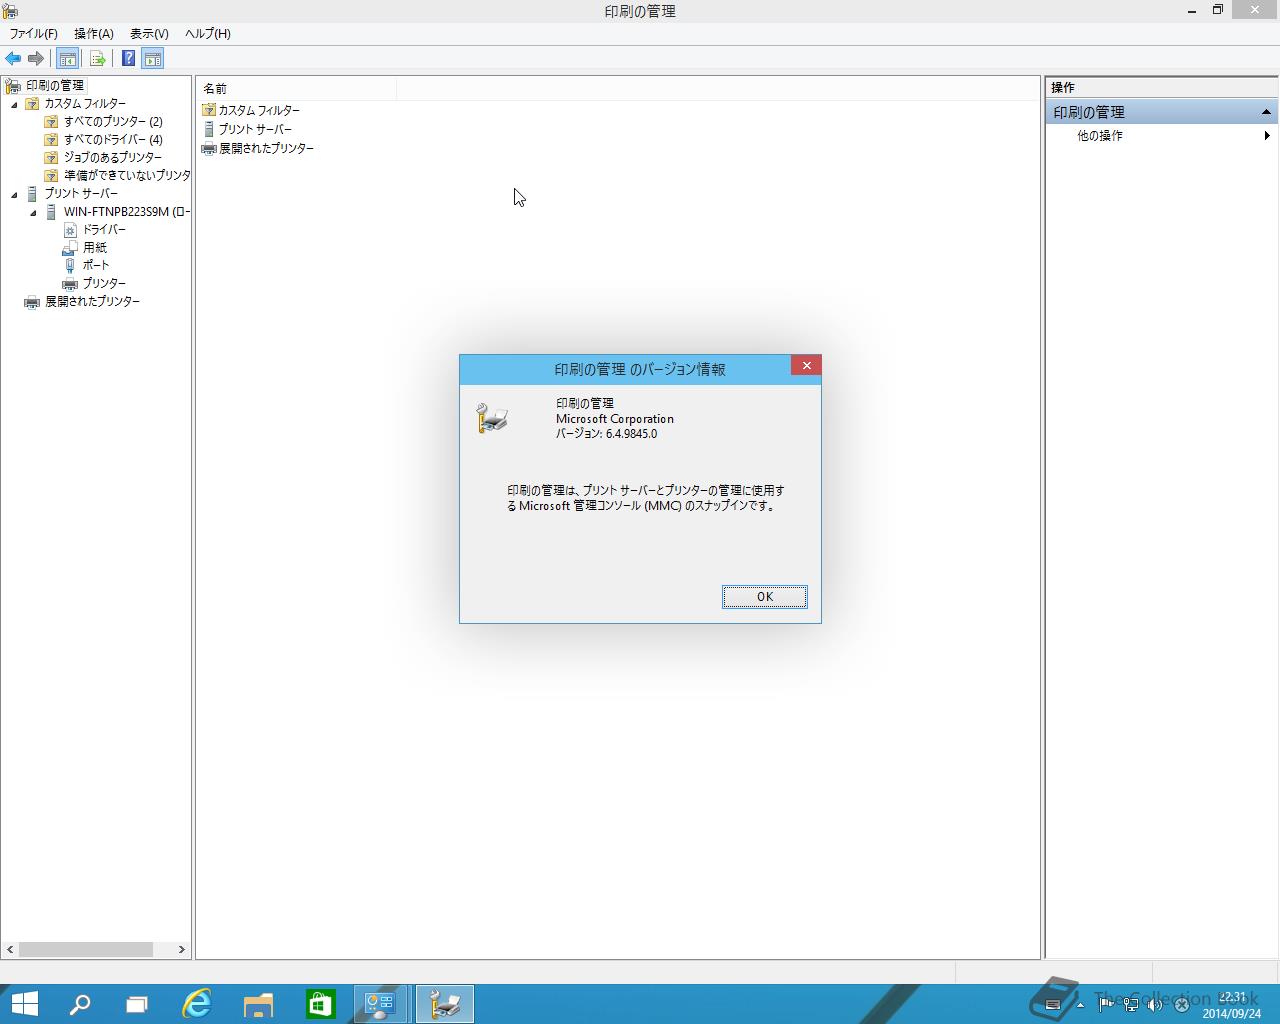
Task: Open Task View on the taskbar
Action: (137, 1004)
